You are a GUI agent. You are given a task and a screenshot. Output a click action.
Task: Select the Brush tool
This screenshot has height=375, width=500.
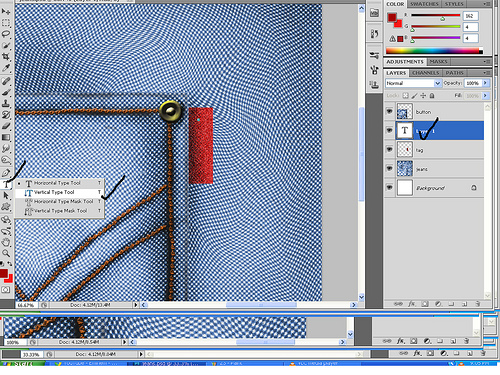click(6, 92)
